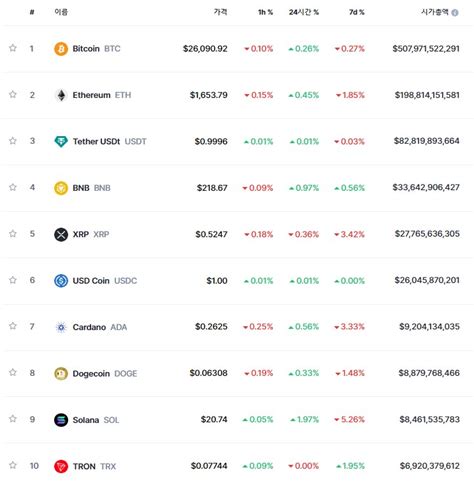The width and height of the screenshot is (474, 484).
Task: Click the TRON red logo icon
Action: pos(61,466)
